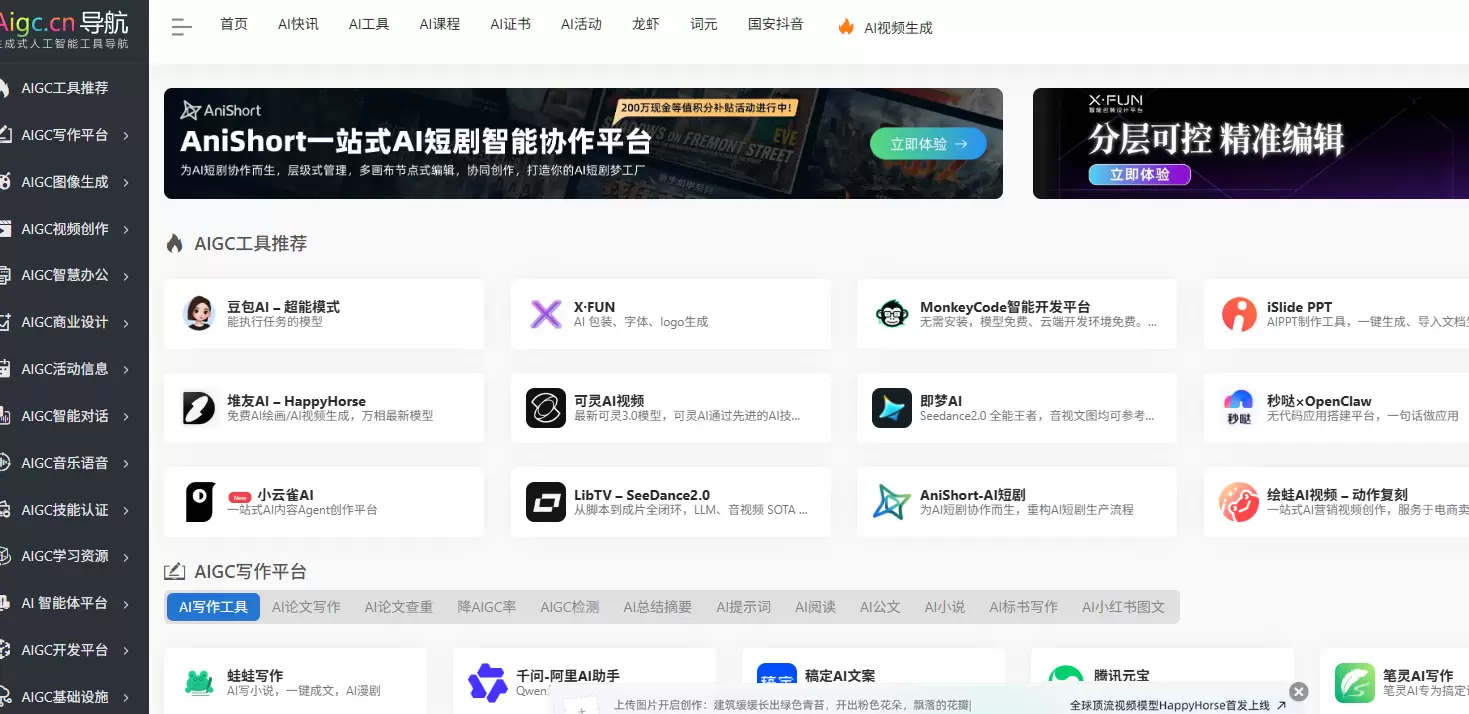Click the 即梦AI logo icon
The image size is (1469, 714).
click(892, 408)
